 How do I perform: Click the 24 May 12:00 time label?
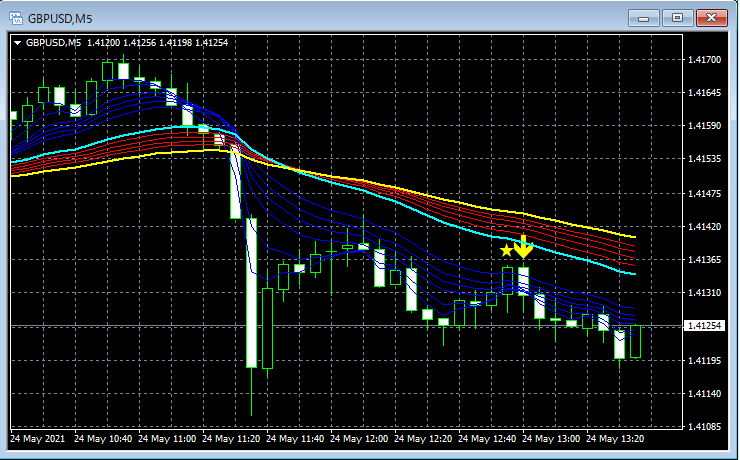coord(359,439)
